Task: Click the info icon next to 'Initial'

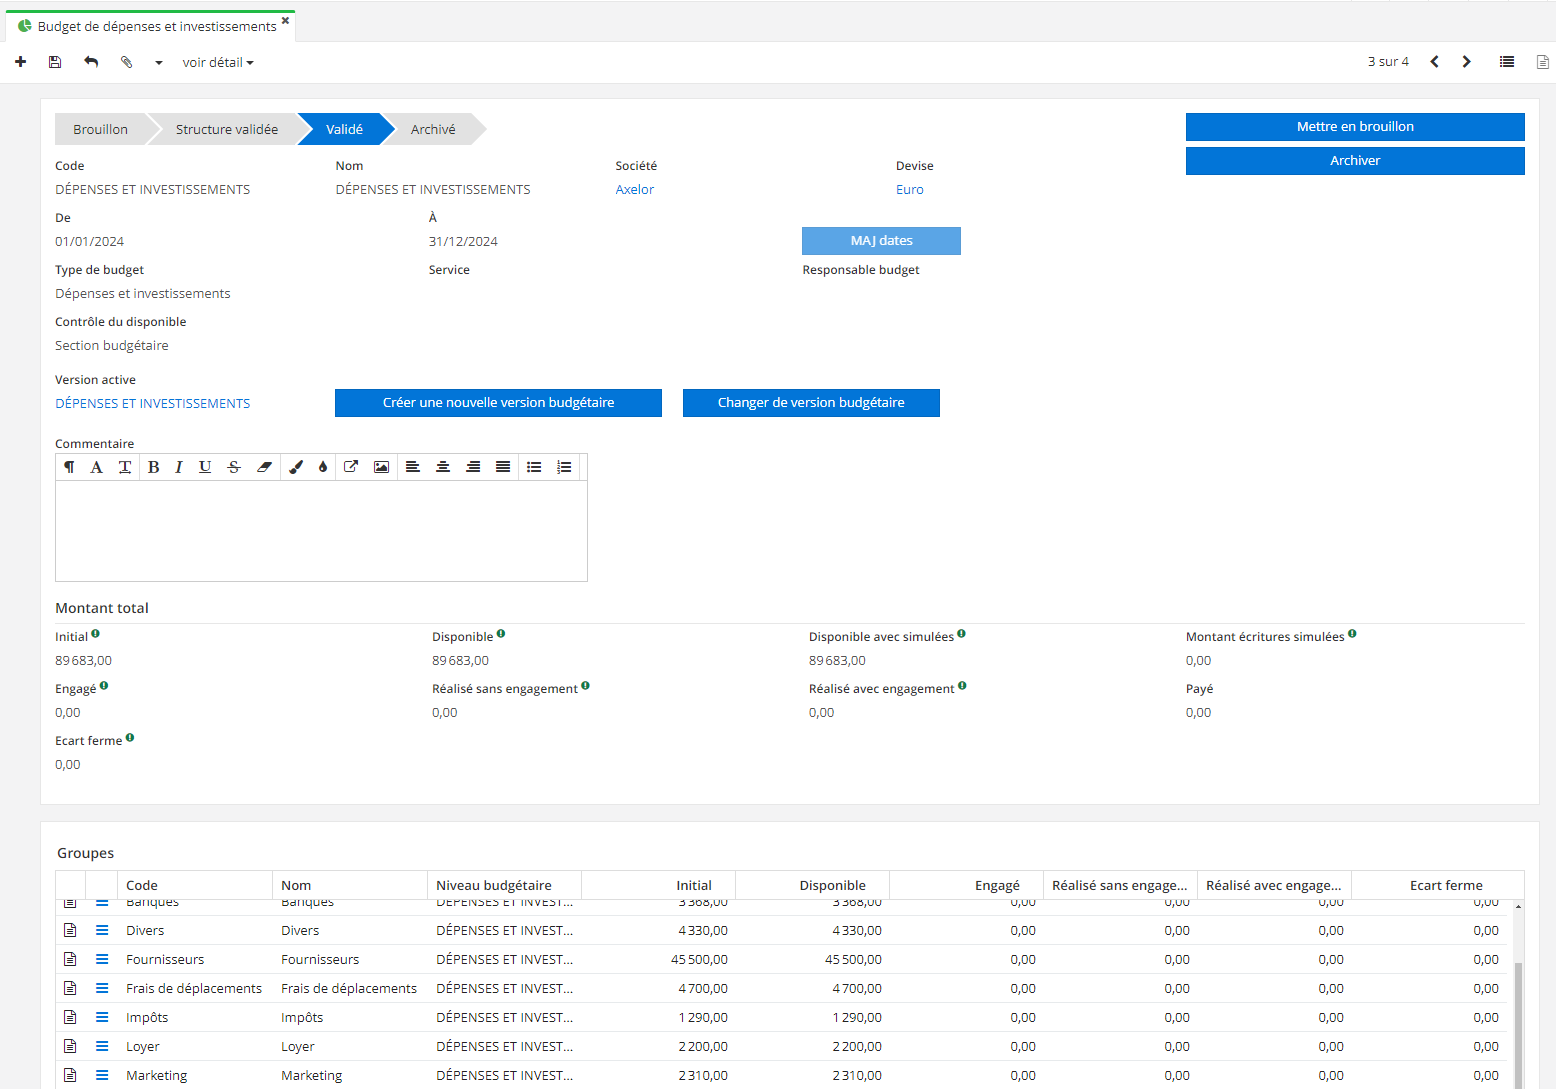Action: coord(95,634)
